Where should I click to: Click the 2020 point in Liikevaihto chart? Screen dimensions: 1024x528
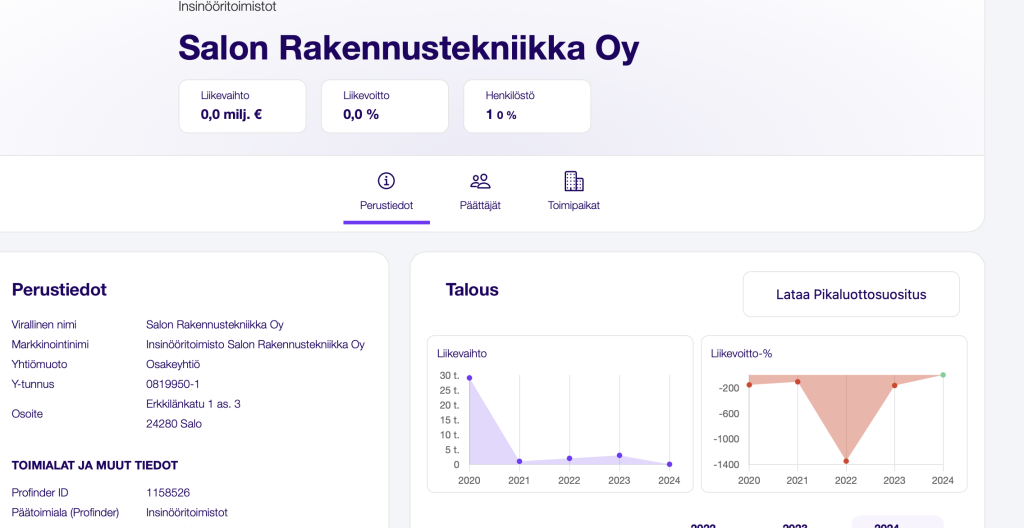tap(469, 378)
